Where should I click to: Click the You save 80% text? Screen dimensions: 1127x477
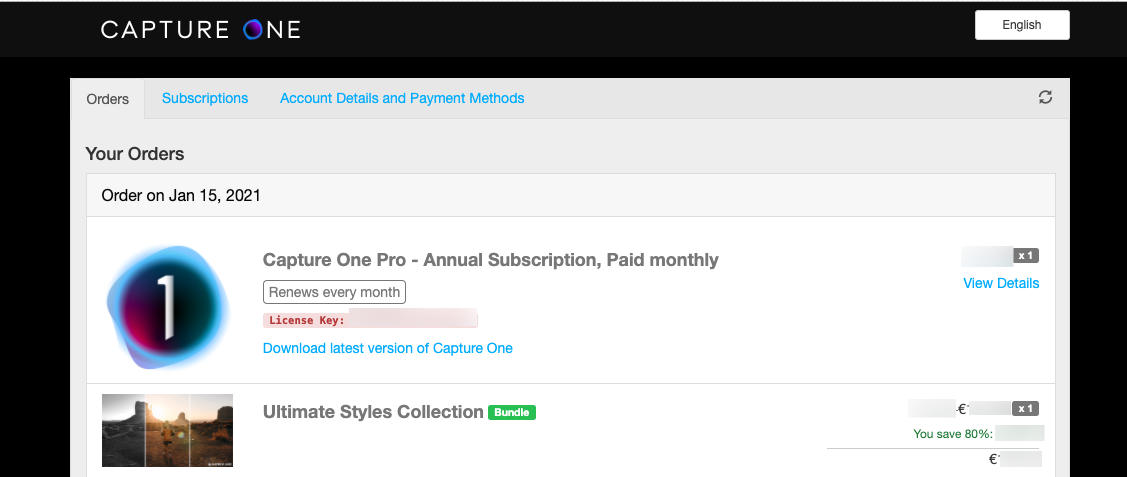(952, 434)
